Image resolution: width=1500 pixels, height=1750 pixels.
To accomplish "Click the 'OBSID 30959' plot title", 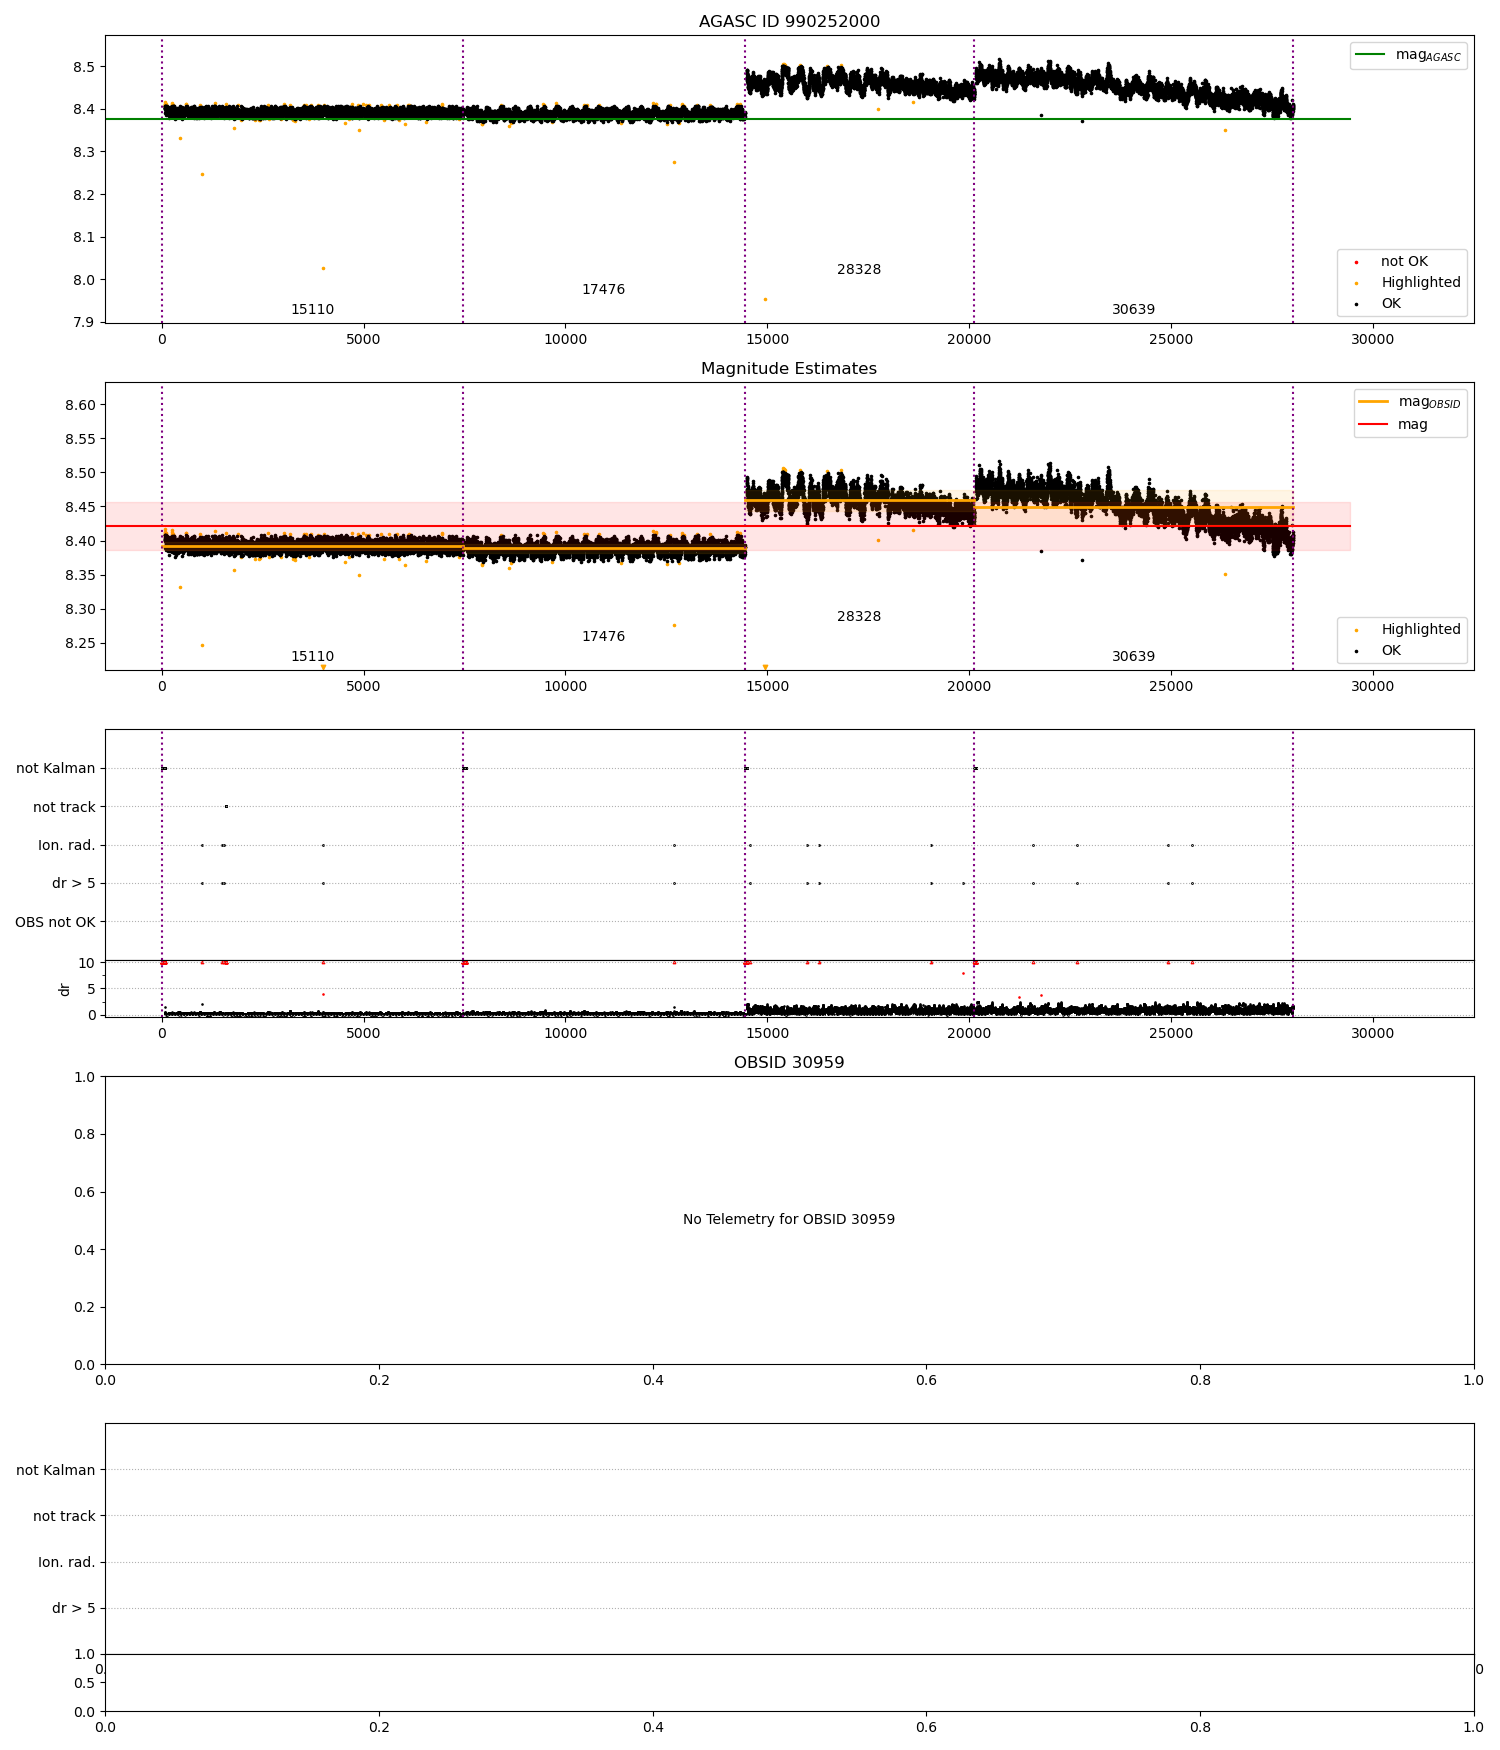I will pyautogui.click(x=789, y=1063).
